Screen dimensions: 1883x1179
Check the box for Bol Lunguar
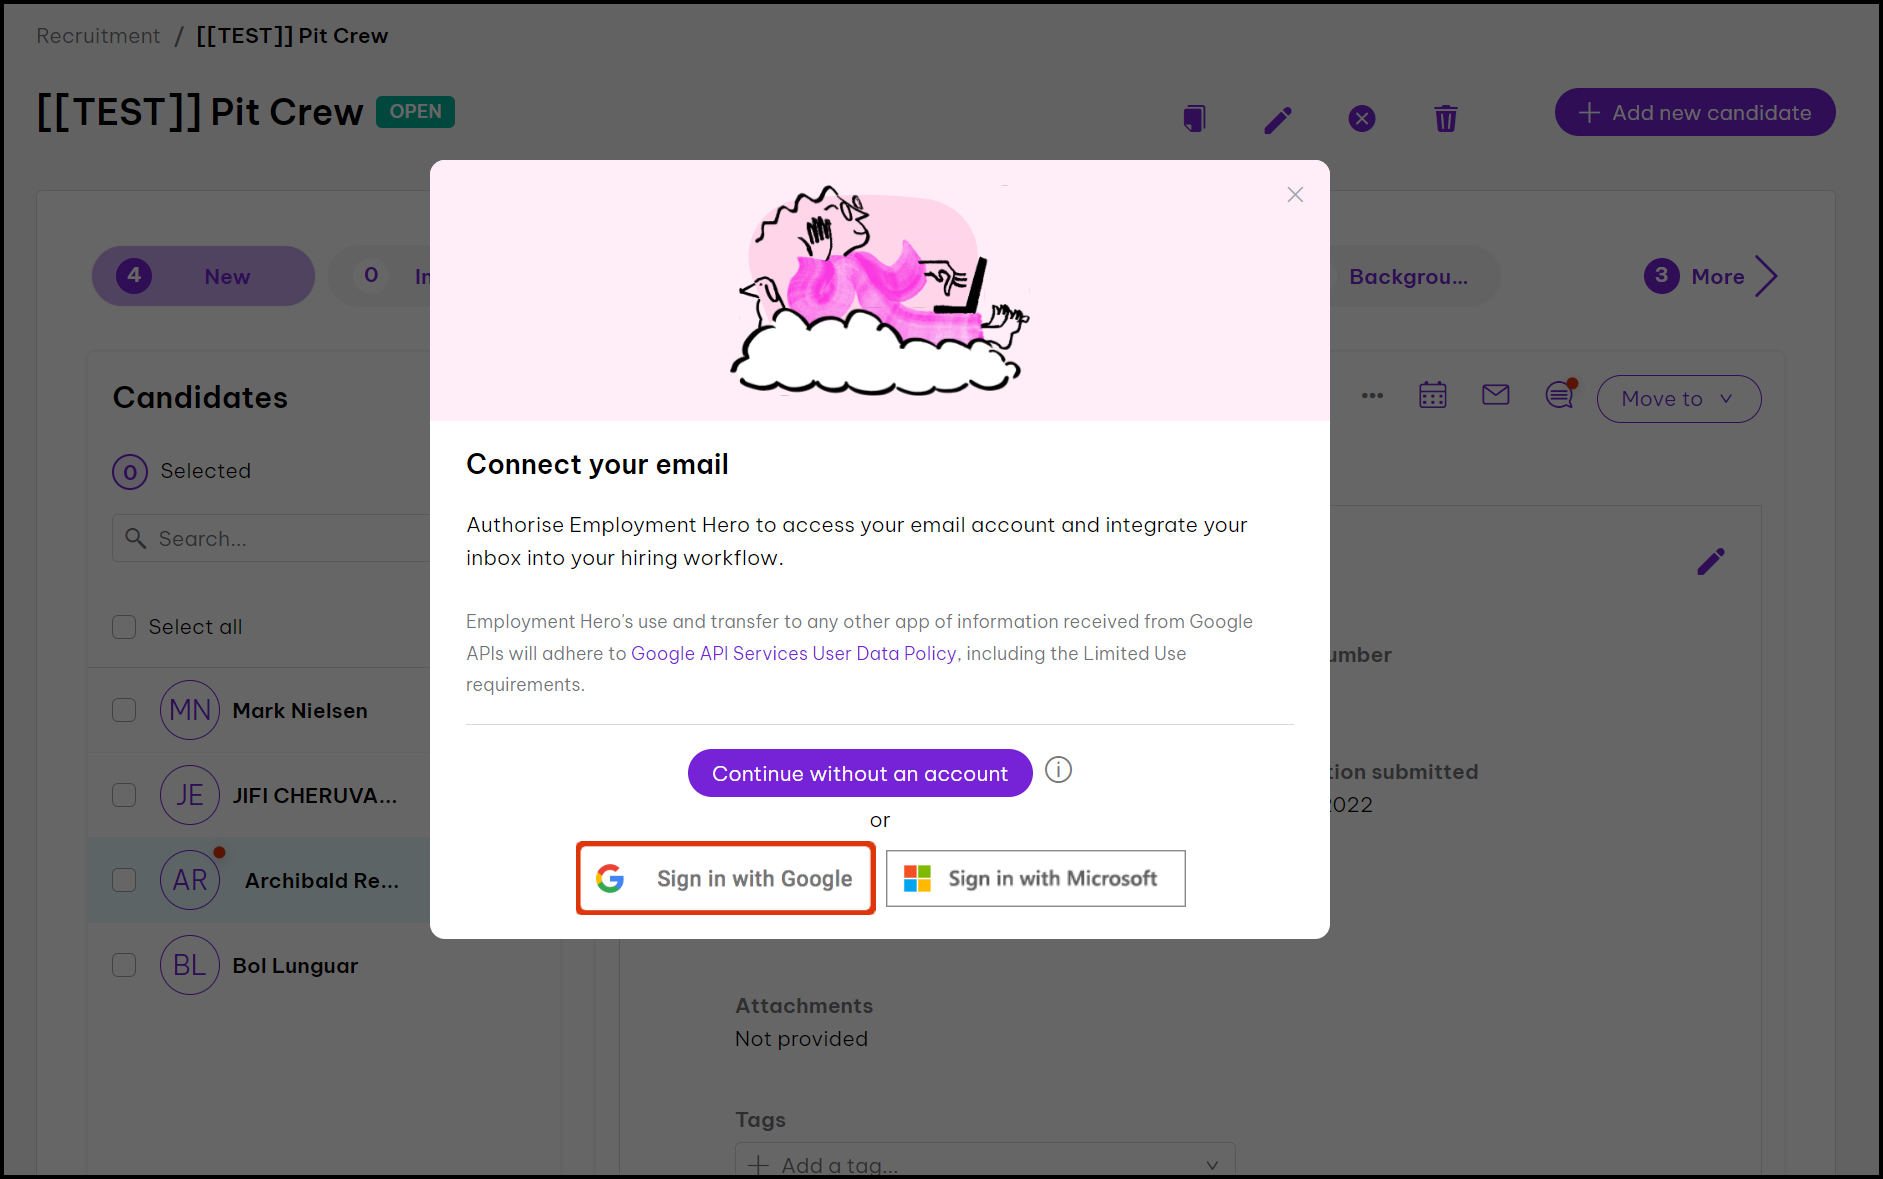coord(124,965)
